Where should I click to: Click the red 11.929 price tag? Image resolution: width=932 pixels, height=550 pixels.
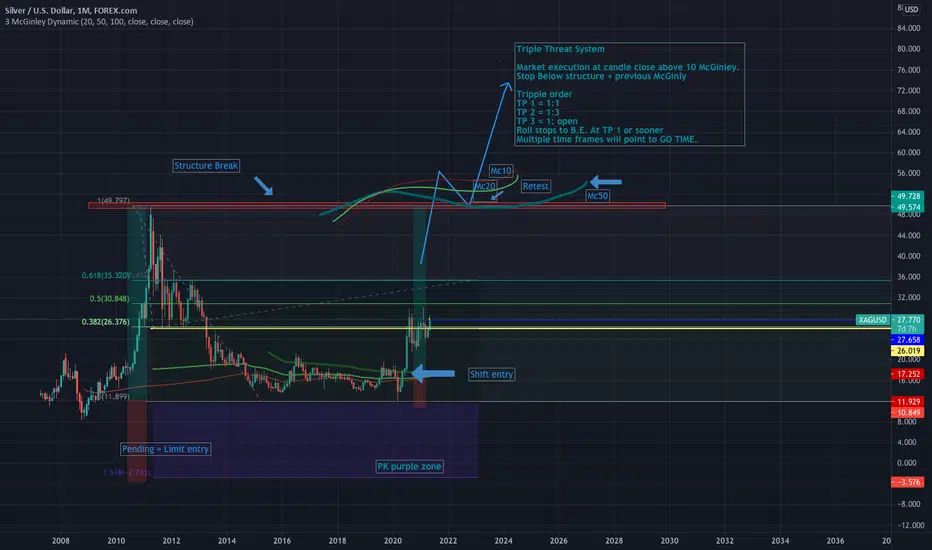(x=908, y=402)
